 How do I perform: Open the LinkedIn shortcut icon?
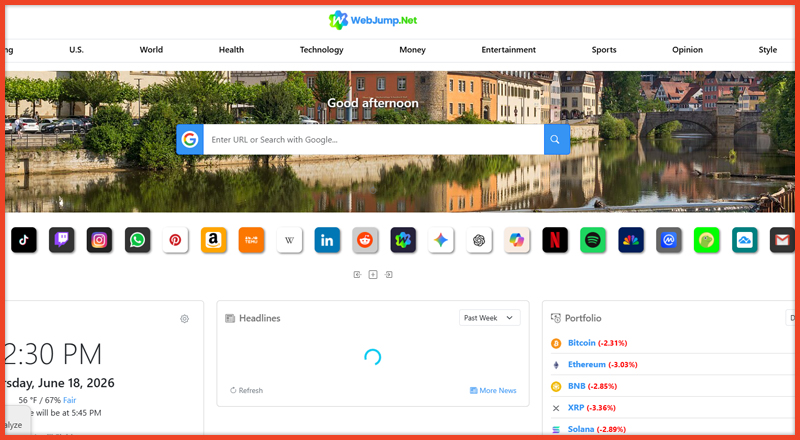328,240
